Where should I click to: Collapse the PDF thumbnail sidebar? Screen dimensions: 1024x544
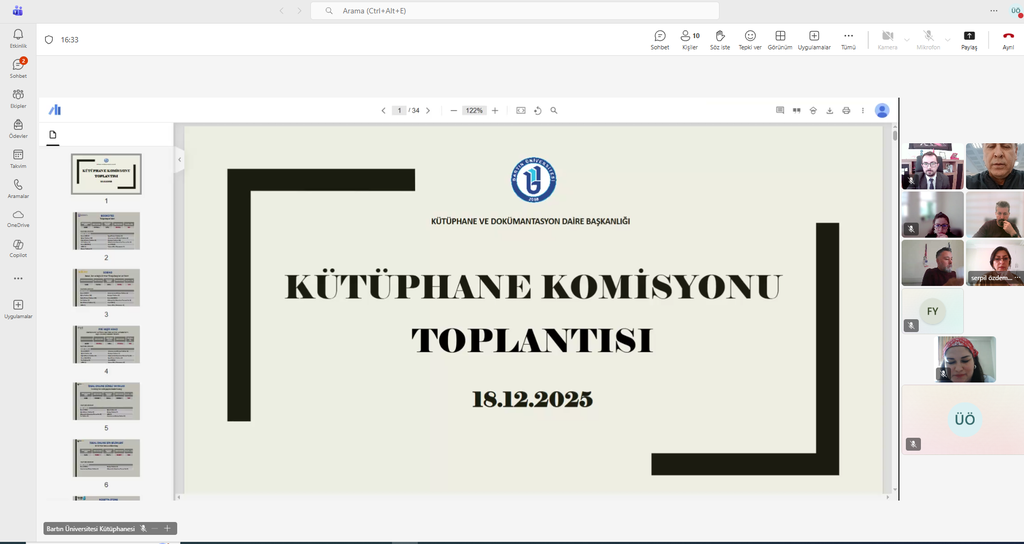point(179,159)
